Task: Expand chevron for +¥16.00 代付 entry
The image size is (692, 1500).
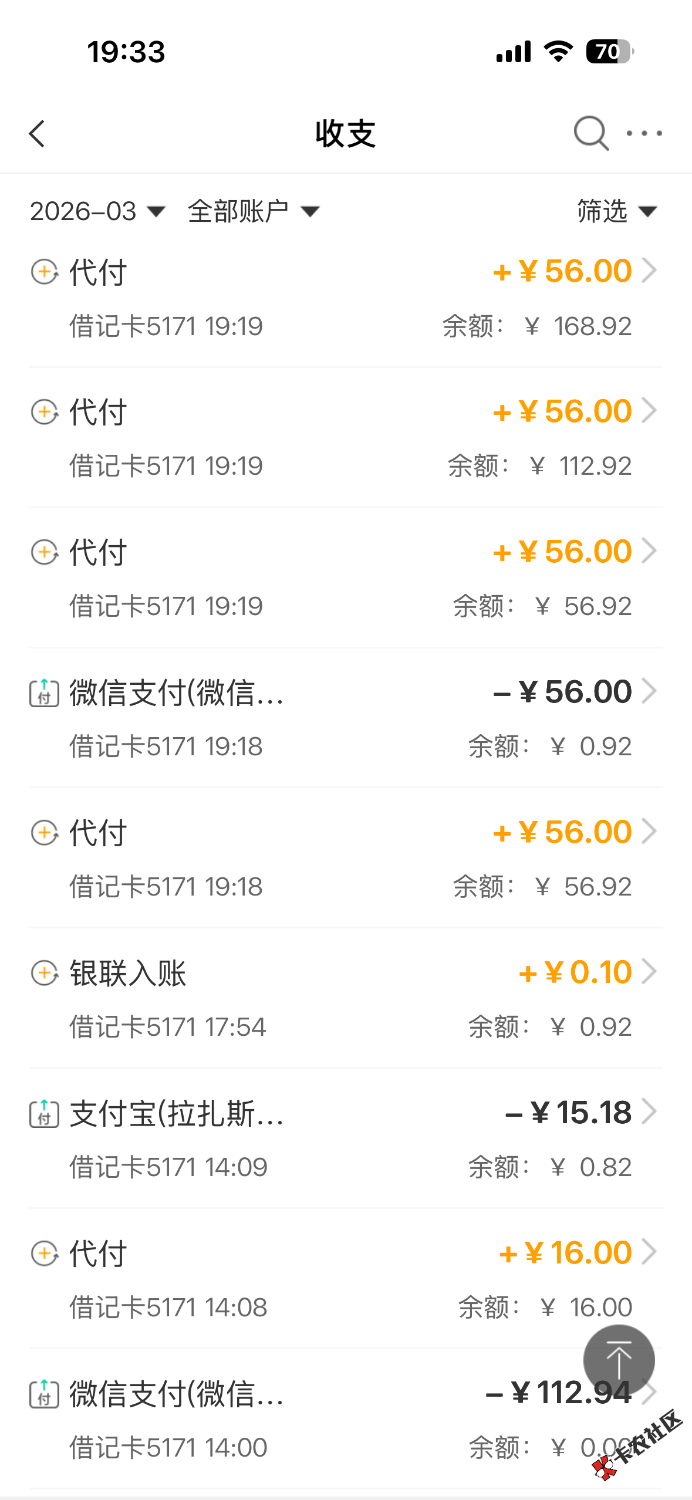Action: coord(650,1252)
